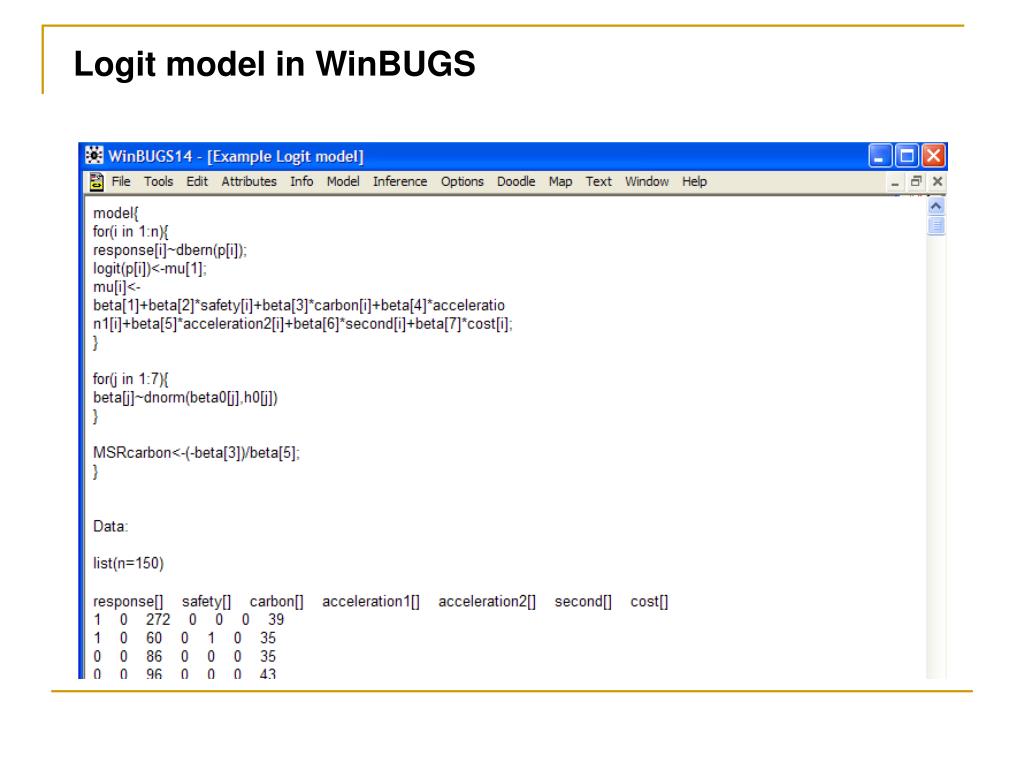This screenshot has width=1024, height=768.
Task: Click the line 'model{'
Action: click(x=116, y=213)
